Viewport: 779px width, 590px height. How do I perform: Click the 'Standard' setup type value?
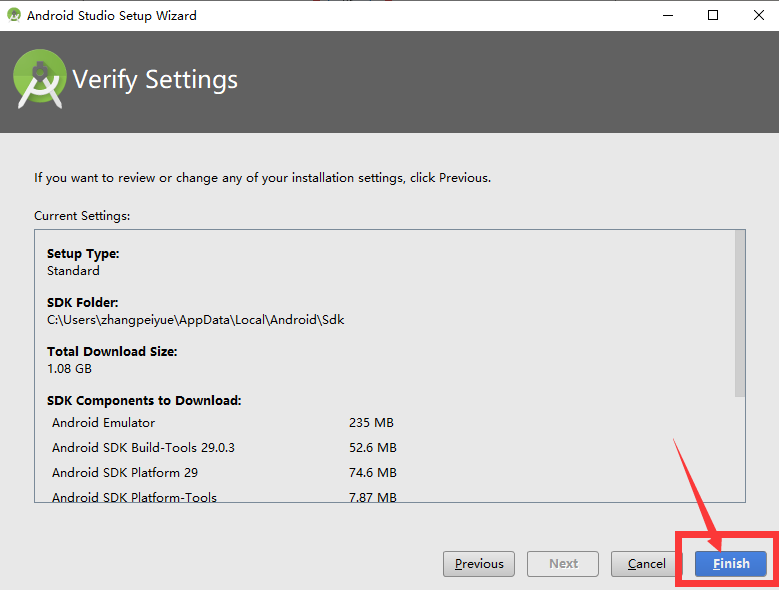point(73,271)
